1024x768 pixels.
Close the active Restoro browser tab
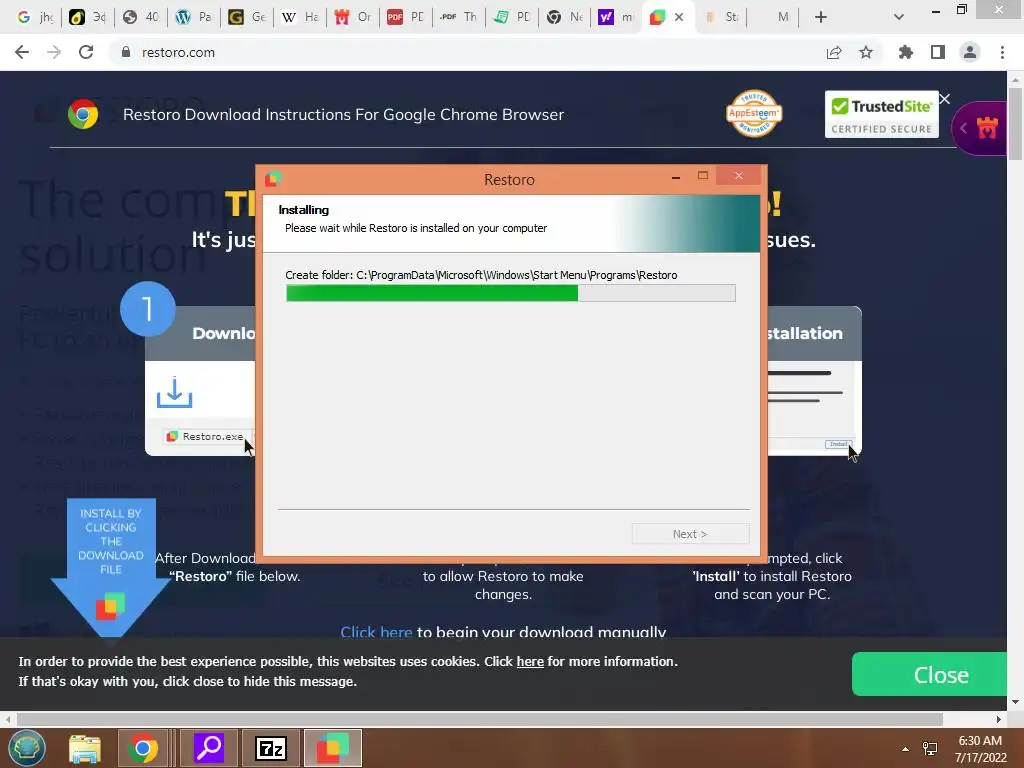pos(679,17)
